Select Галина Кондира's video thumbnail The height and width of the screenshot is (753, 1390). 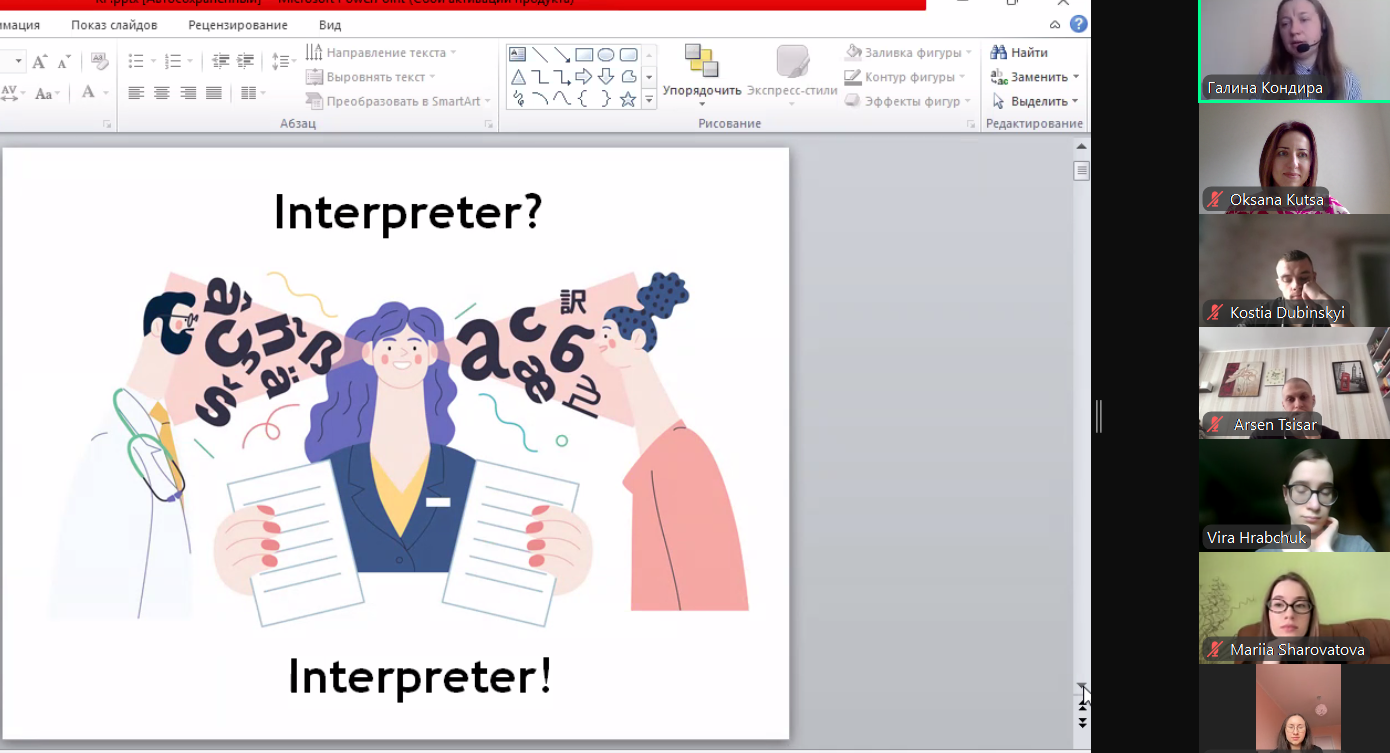point(1293,50)
